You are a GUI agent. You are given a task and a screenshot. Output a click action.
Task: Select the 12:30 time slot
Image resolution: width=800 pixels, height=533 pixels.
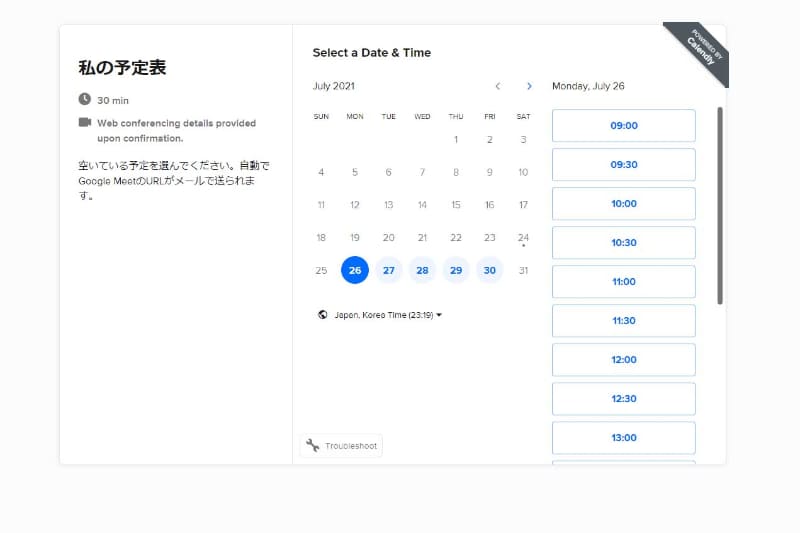point(623,399)
